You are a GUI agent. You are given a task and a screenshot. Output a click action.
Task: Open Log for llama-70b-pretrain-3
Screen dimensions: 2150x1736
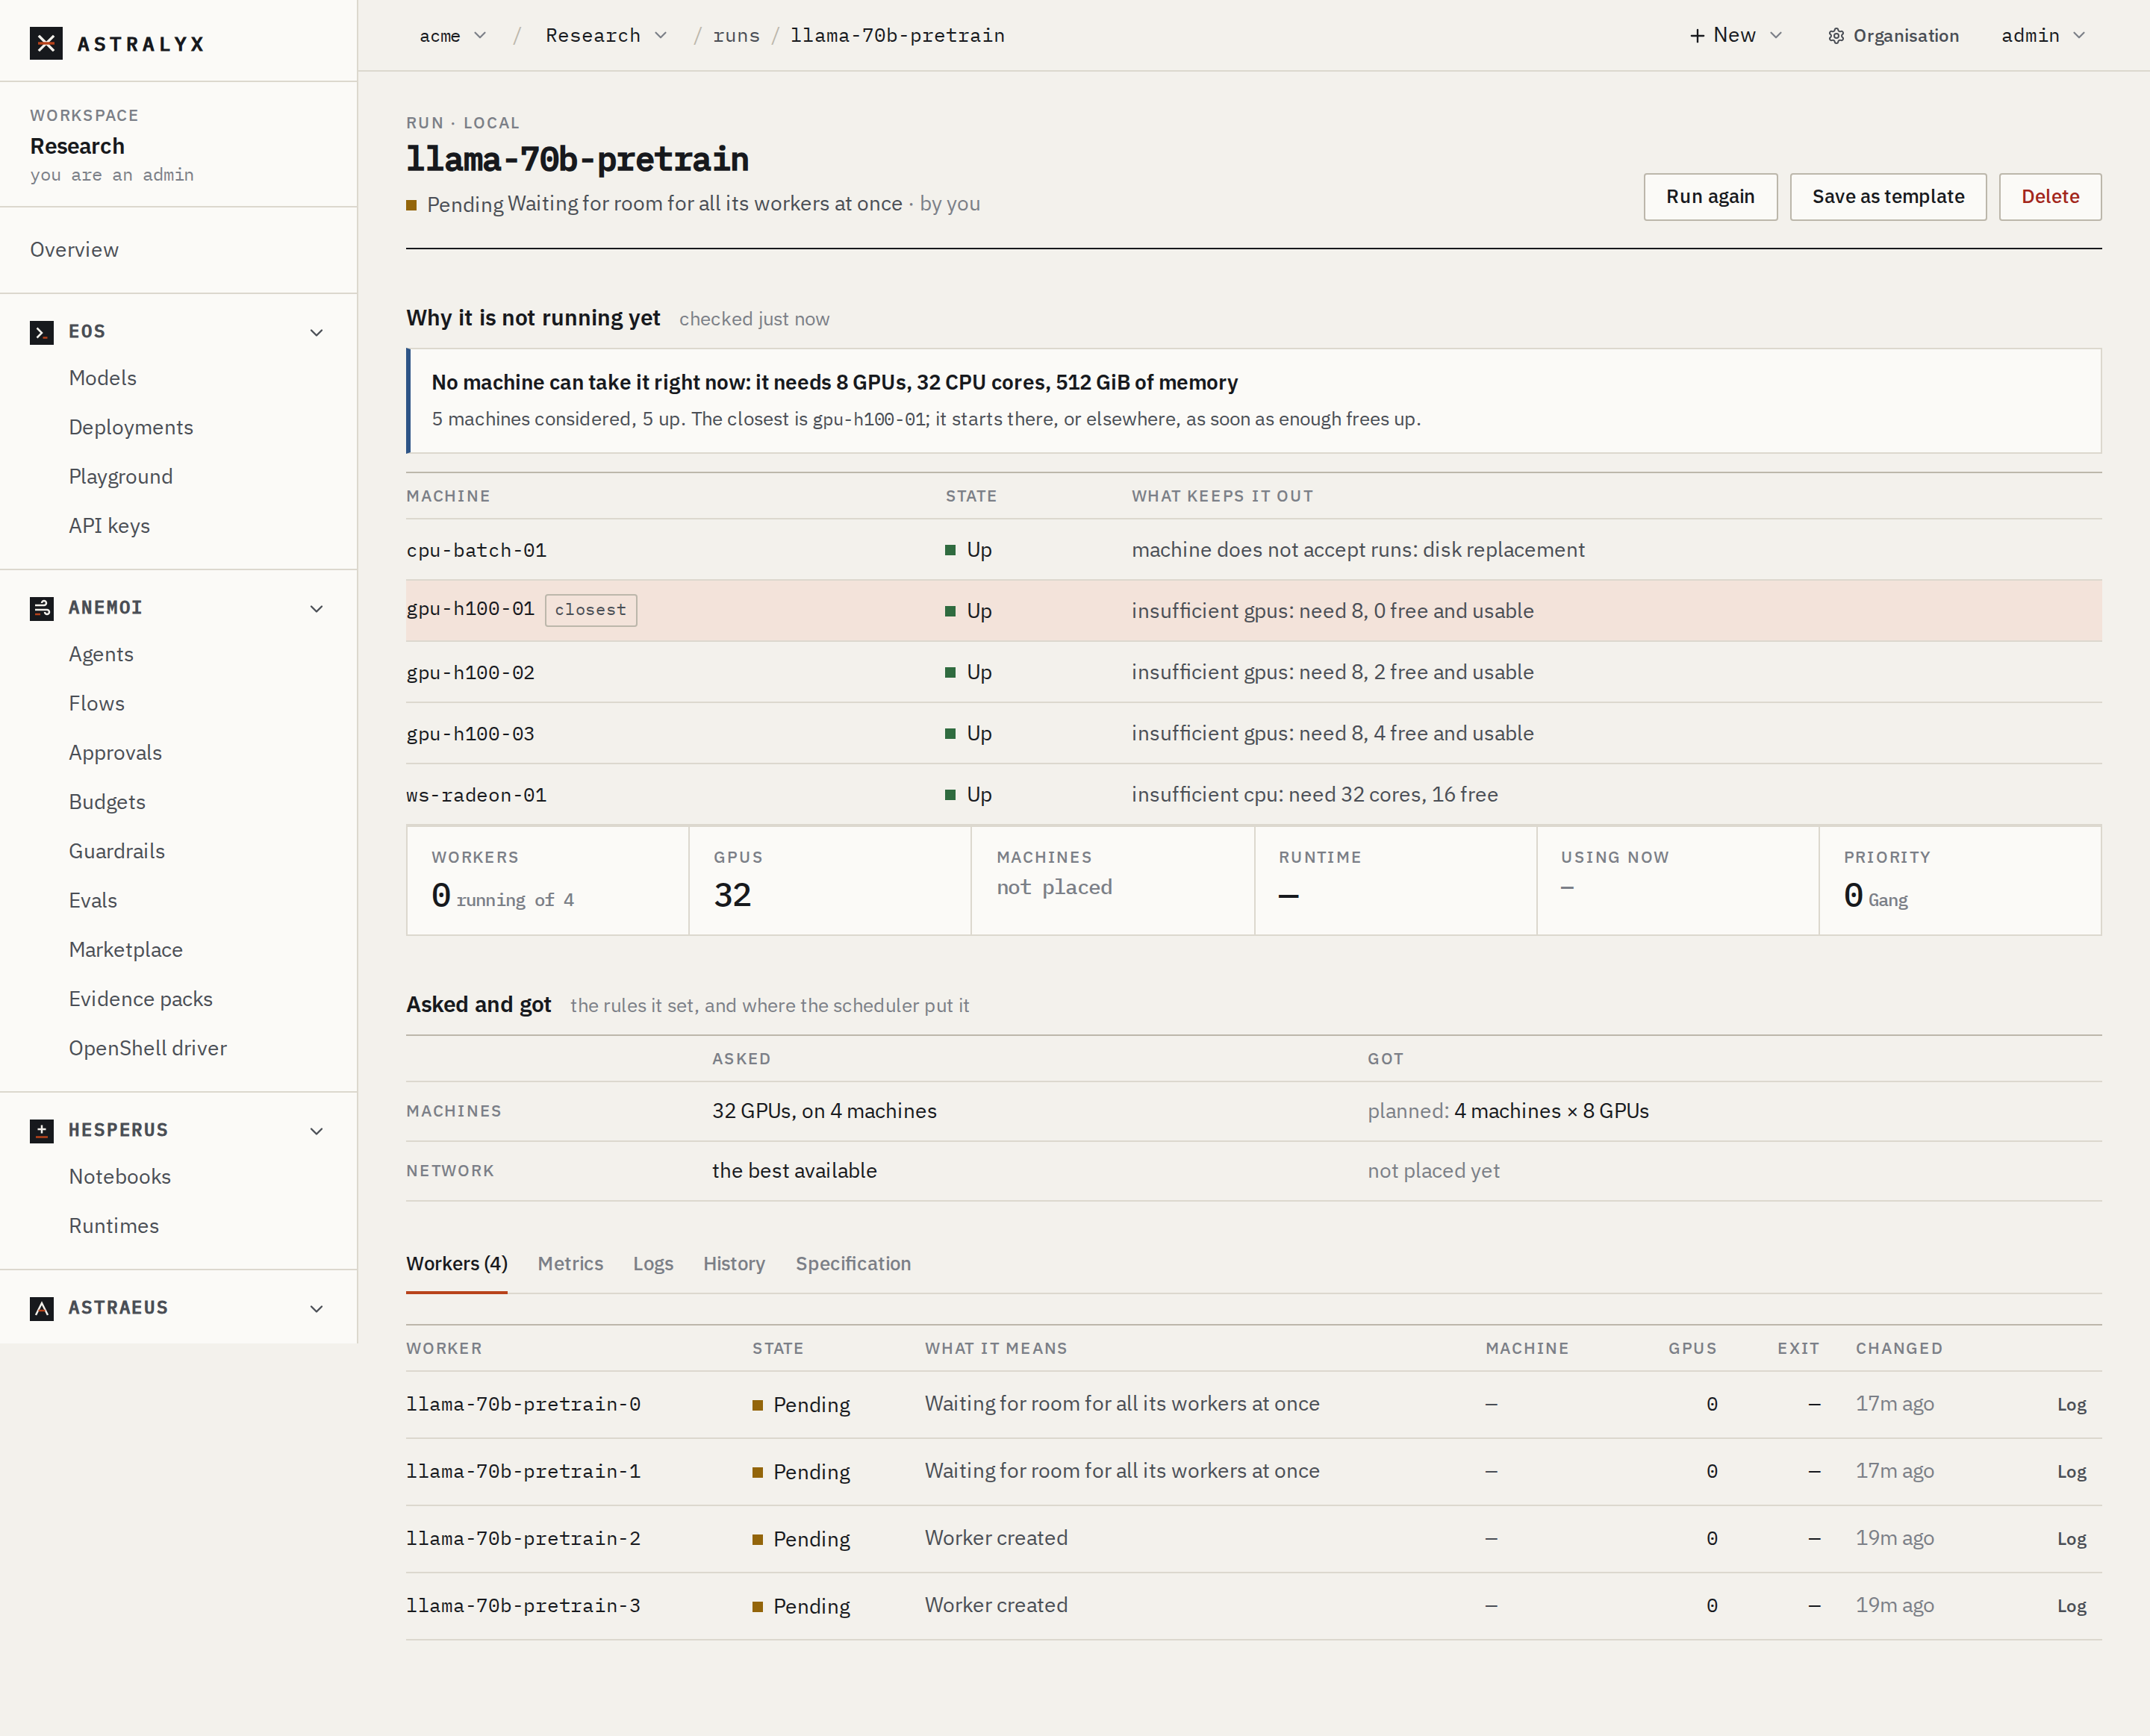click(2071, 1606)
